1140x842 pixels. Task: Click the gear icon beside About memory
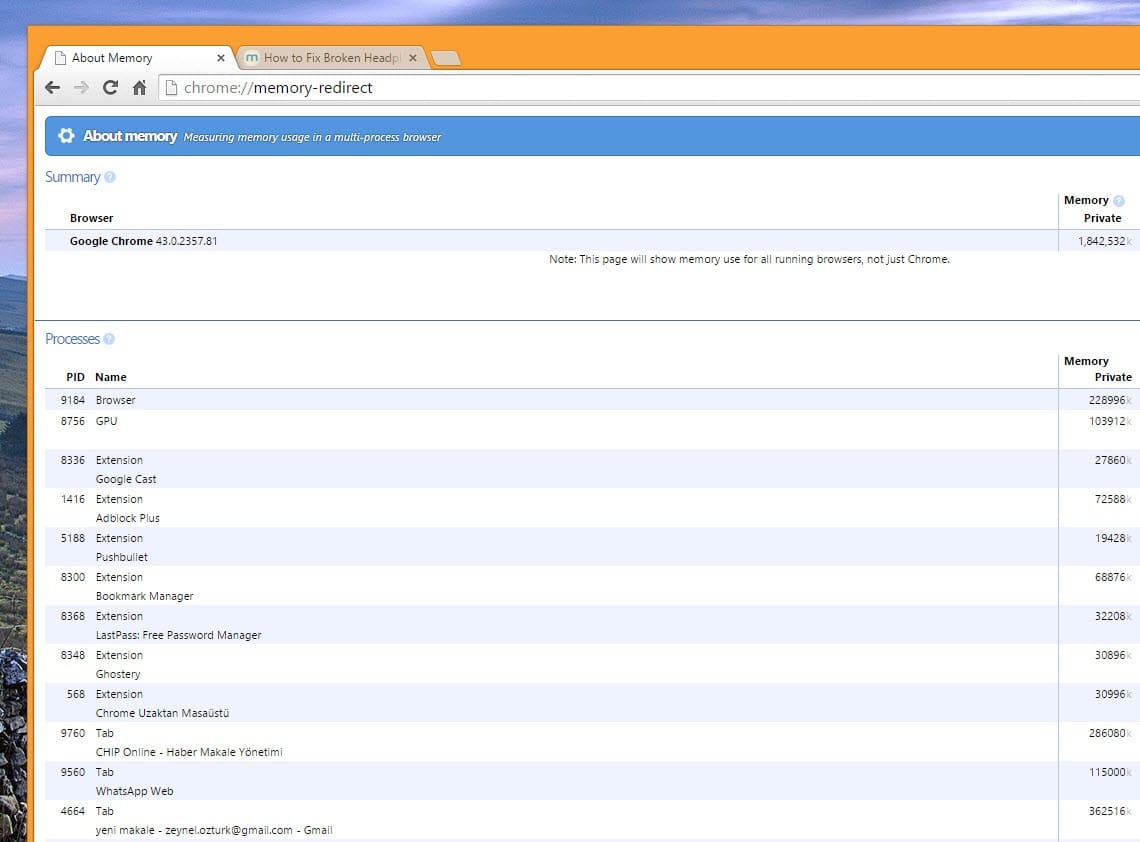click(66, 136)
